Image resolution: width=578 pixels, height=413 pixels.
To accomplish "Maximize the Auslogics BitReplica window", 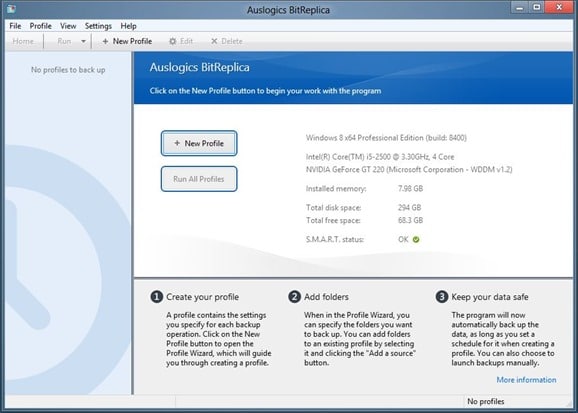I will tap(536, 7).
